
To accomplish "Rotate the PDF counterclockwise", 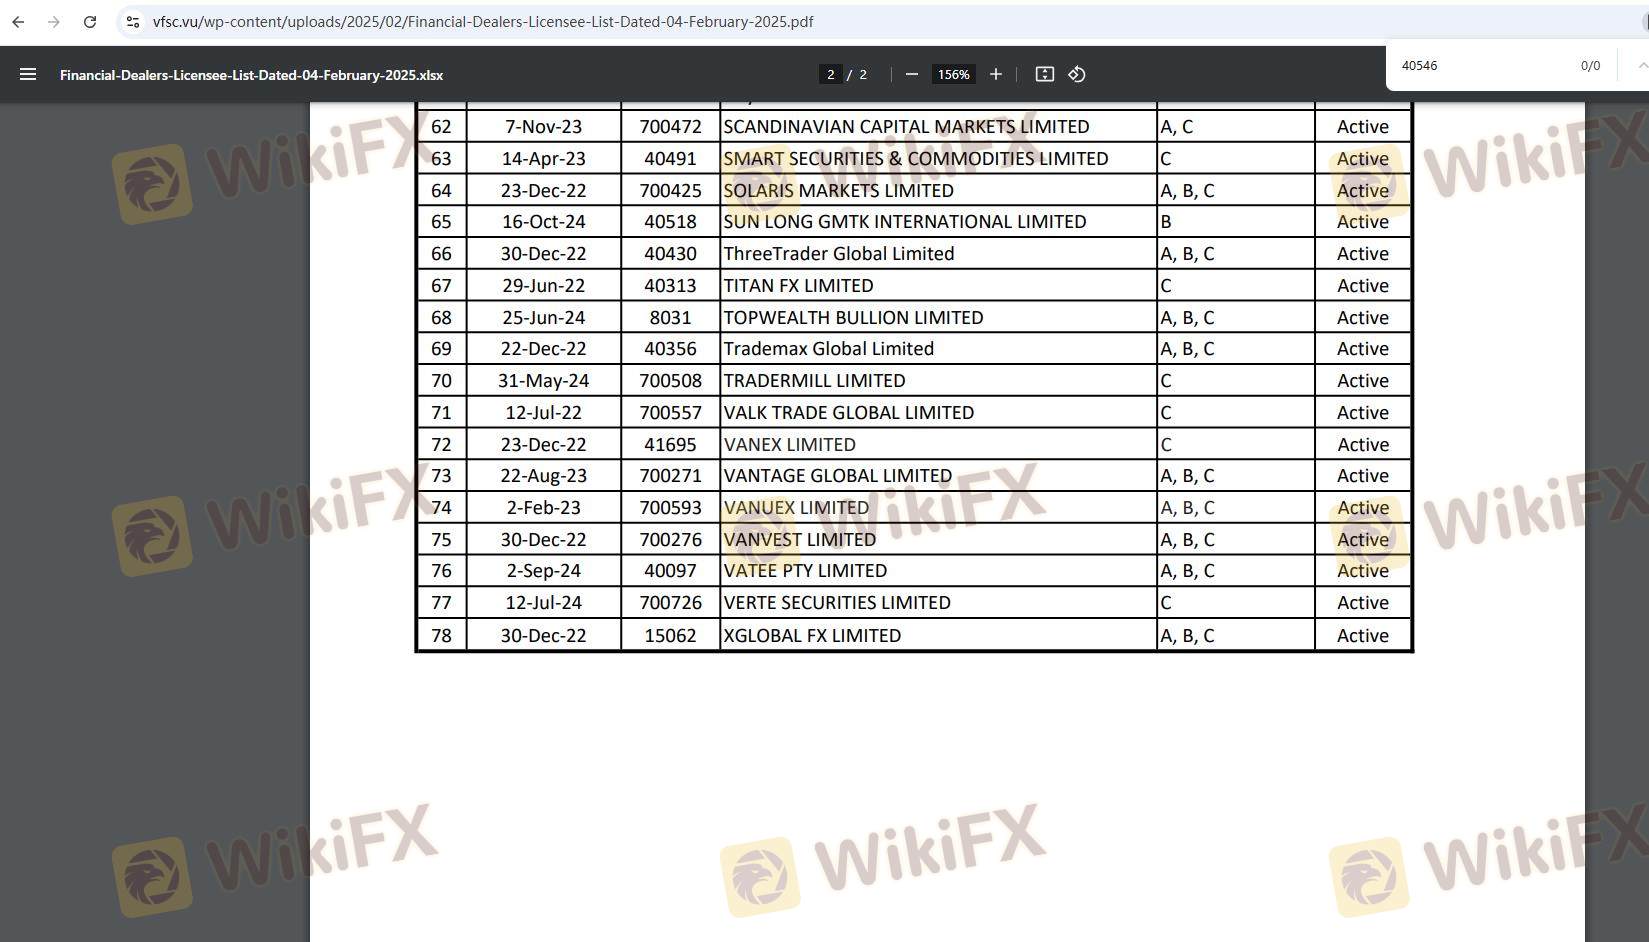I will tap(1077, 74).
